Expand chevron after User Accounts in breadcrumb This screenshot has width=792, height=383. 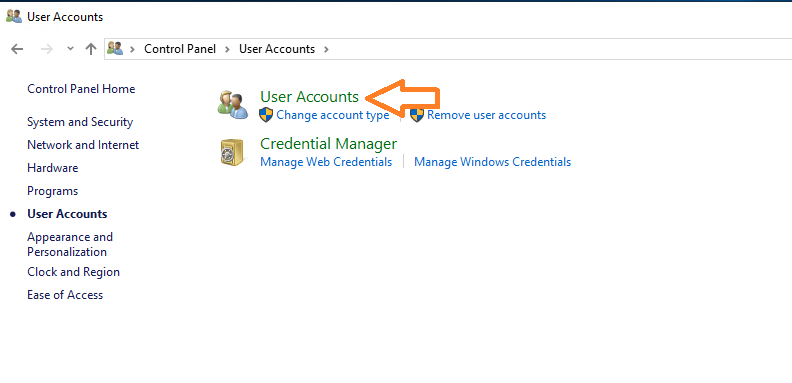tap(326, 49)
